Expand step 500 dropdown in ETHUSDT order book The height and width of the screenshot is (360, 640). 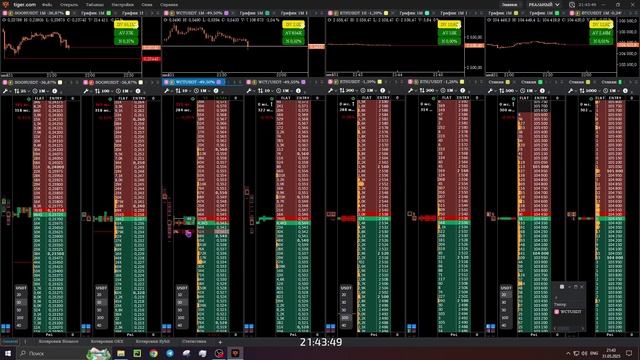349,91
